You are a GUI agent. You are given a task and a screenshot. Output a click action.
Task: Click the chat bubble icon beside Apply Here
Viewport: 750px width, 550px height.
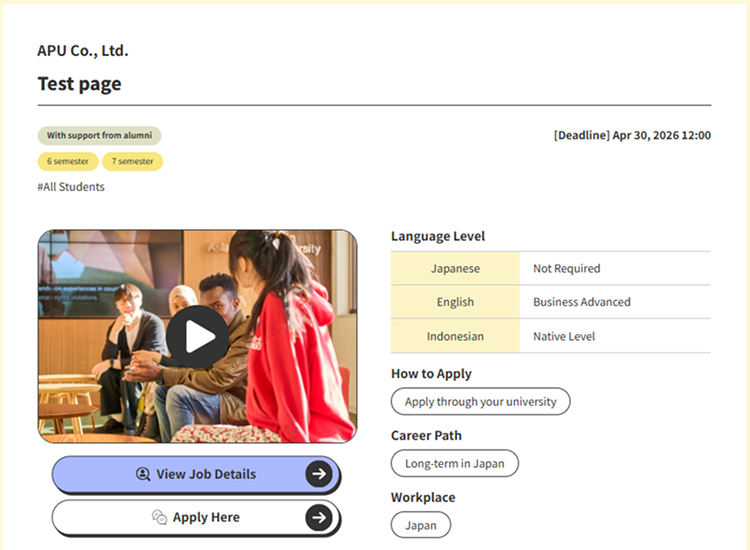[159, 517]
